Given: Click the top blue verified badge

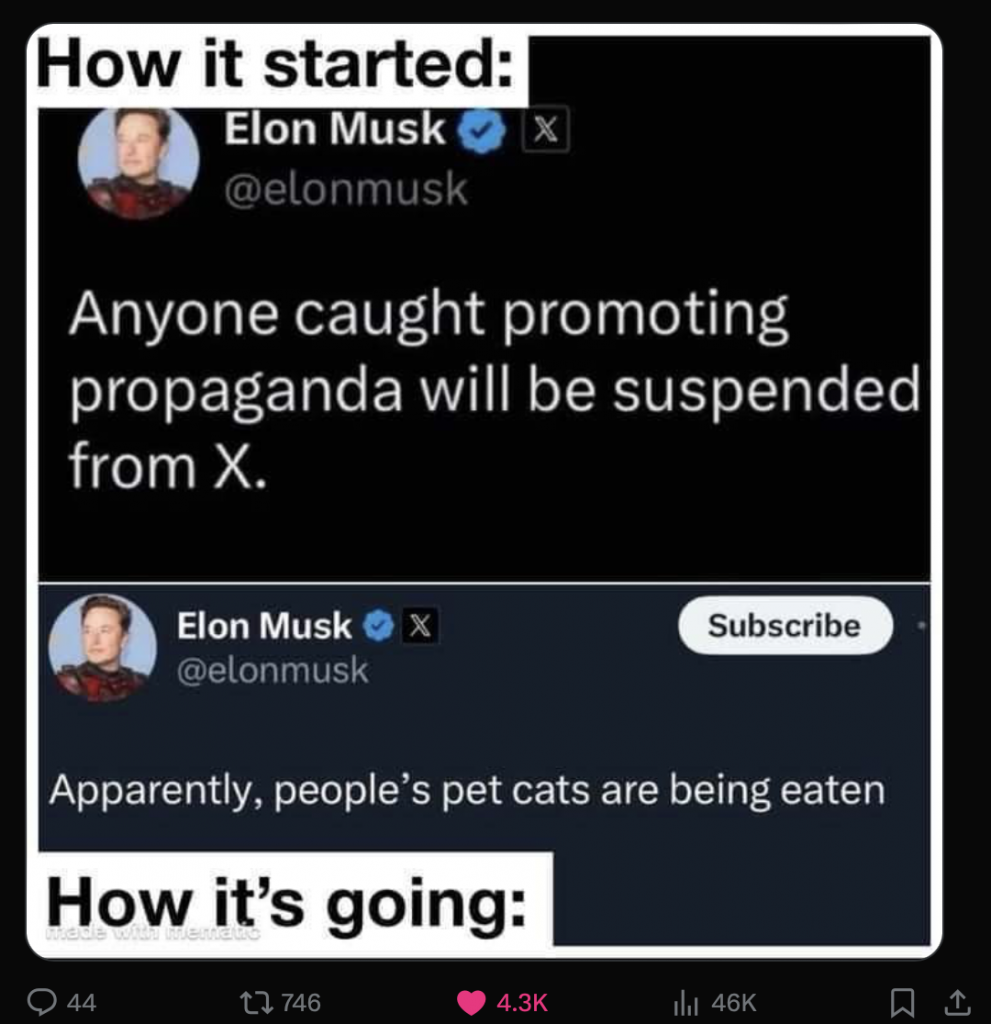Looking at the screenshot, I should [481, 131].
